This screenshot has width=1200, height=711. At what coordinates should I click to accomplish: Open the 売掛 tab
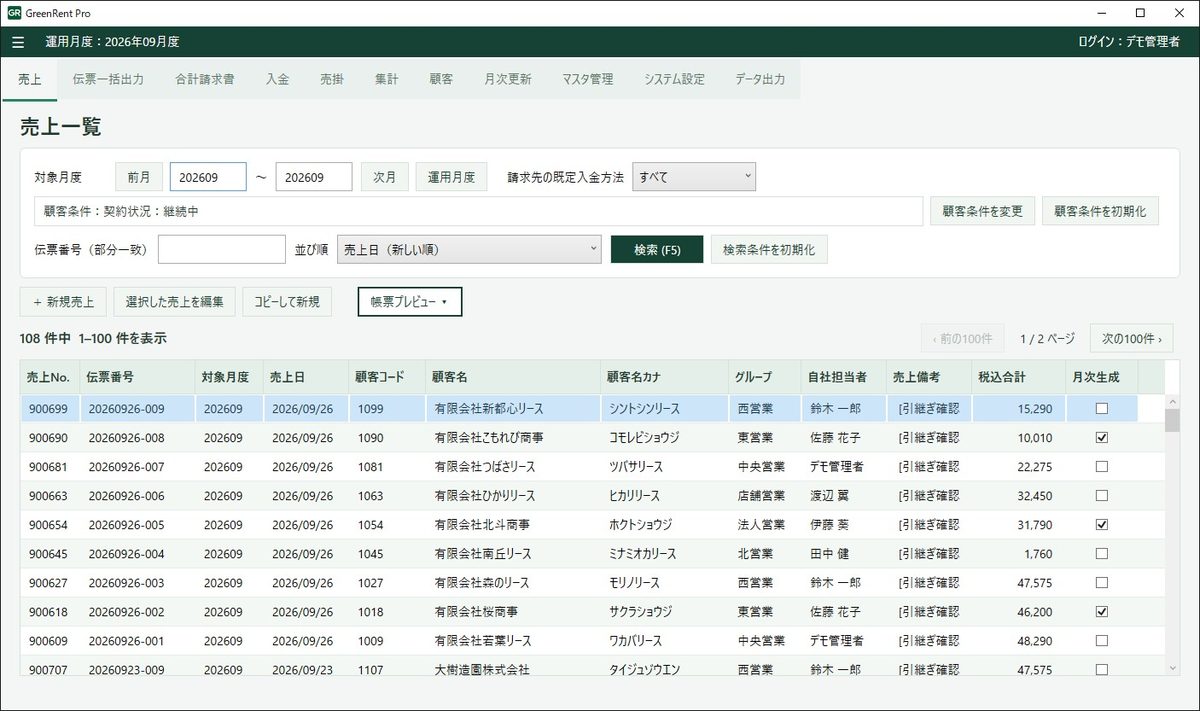pyautogui.click(x=332, y=79)
